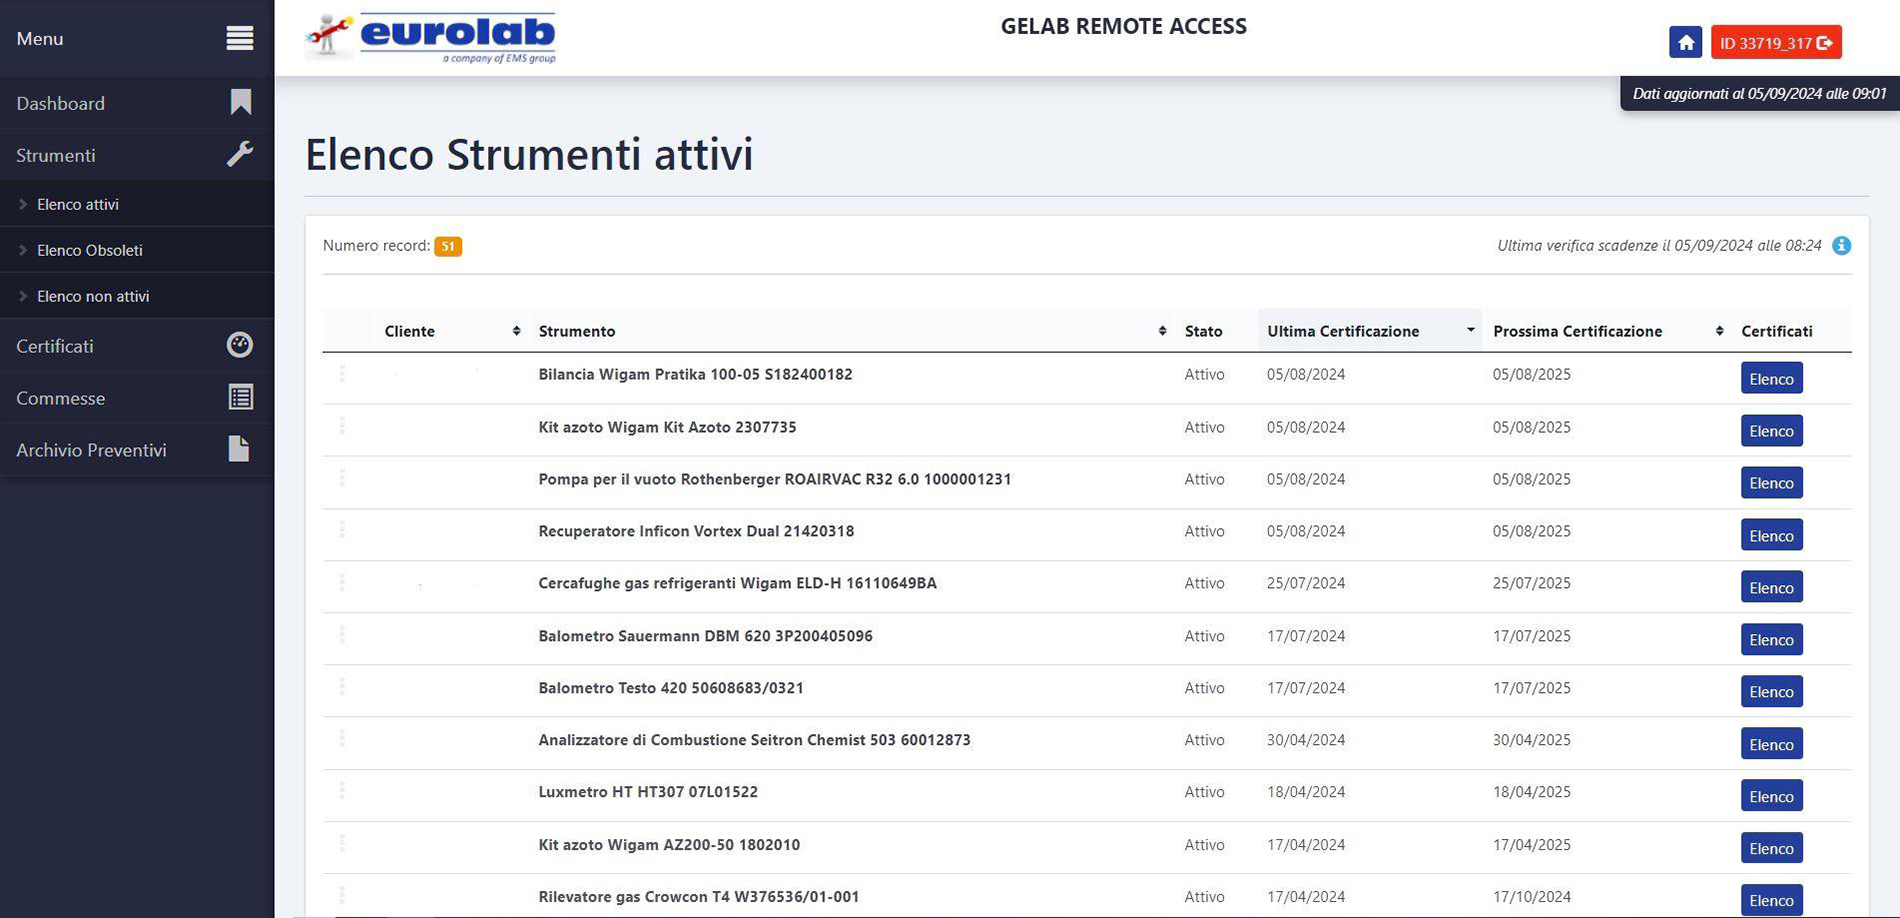Open Elenco for Luxmetro HT HT307
This screenshot has width=1900, height=918.
1771,796
